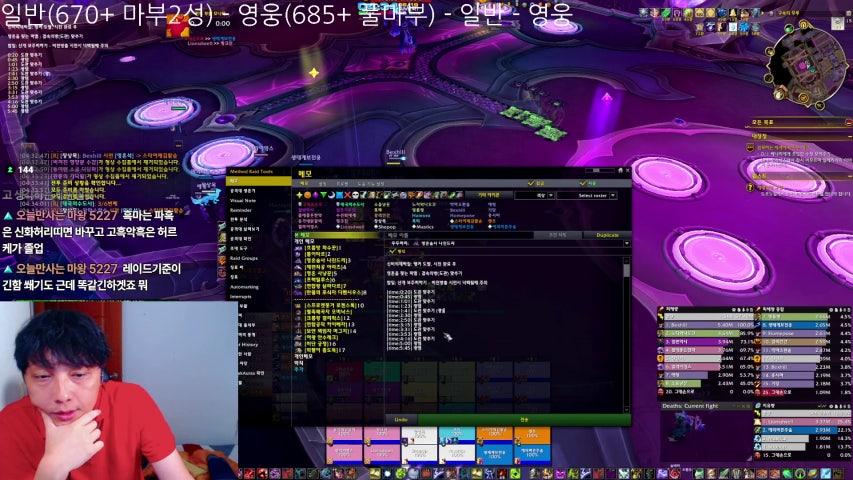Screen dimensions: 853x480
Task: Open Raid Groups in the sidebar
Action: click(x=243, y=258)
